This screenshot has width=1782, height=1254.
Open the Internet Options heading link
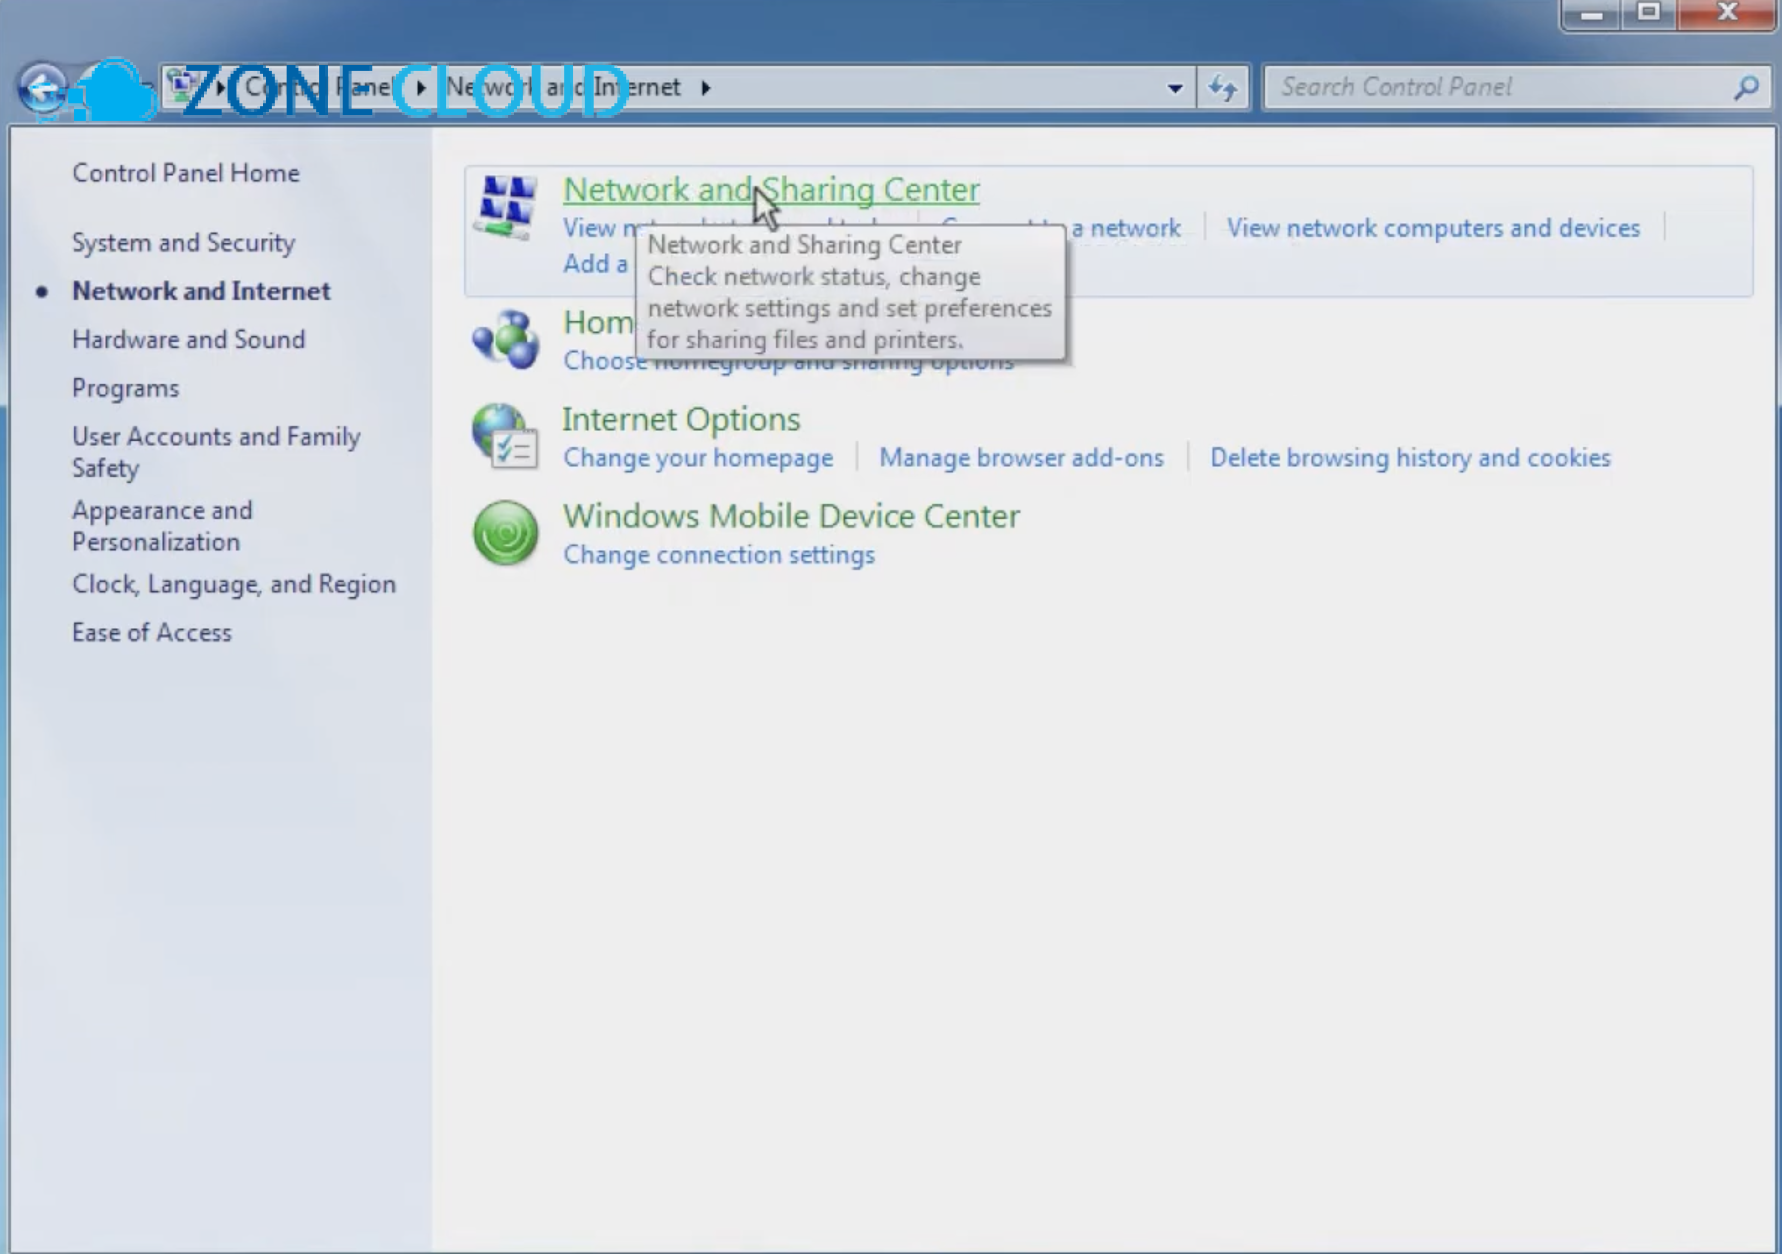681,419
